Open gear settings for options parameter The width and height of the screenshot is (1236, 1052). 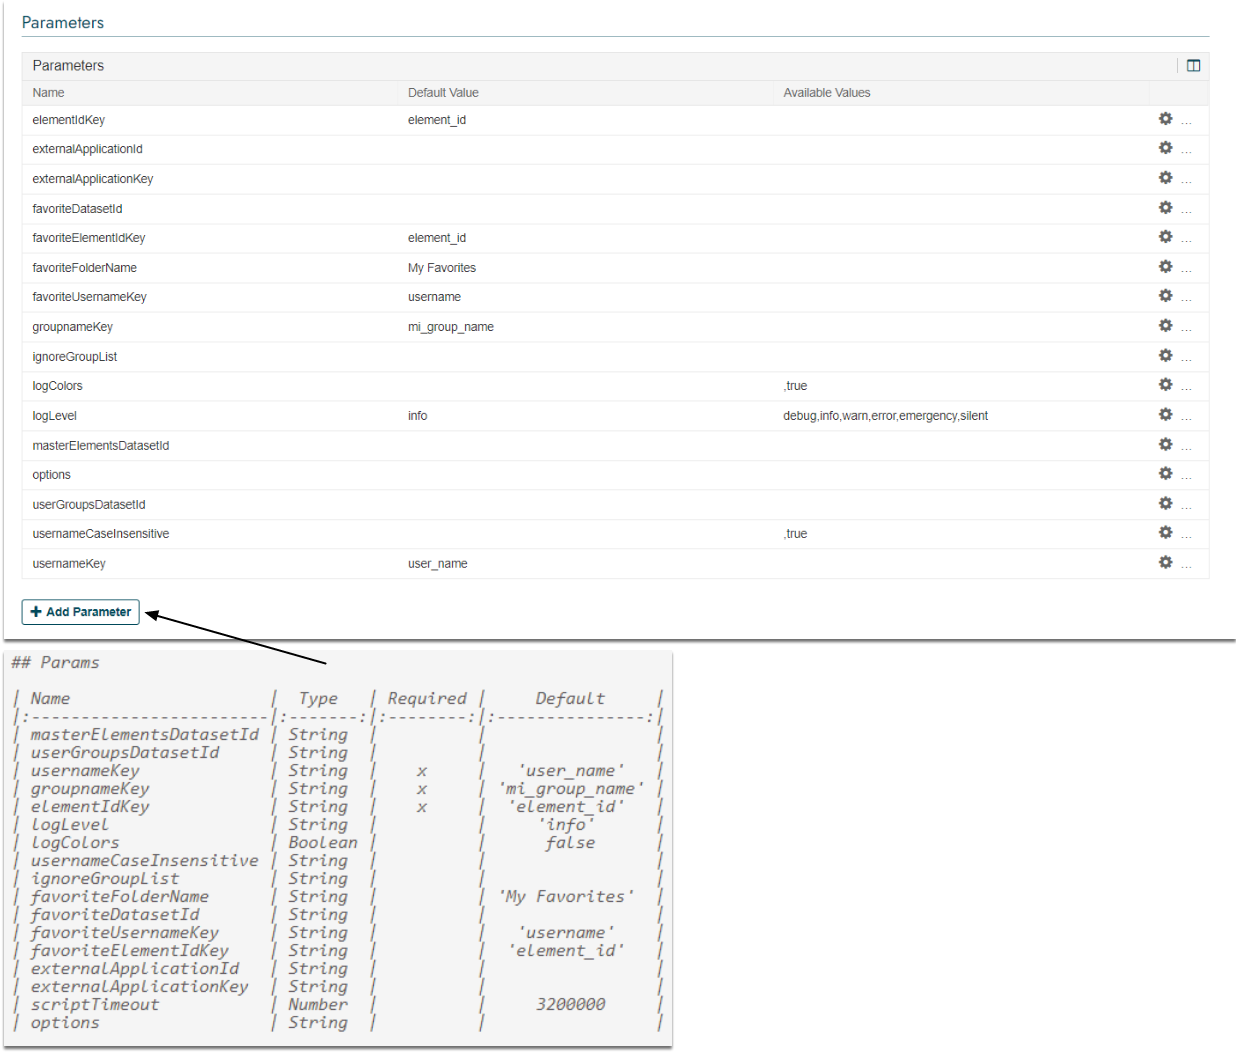coord(1165,474)
